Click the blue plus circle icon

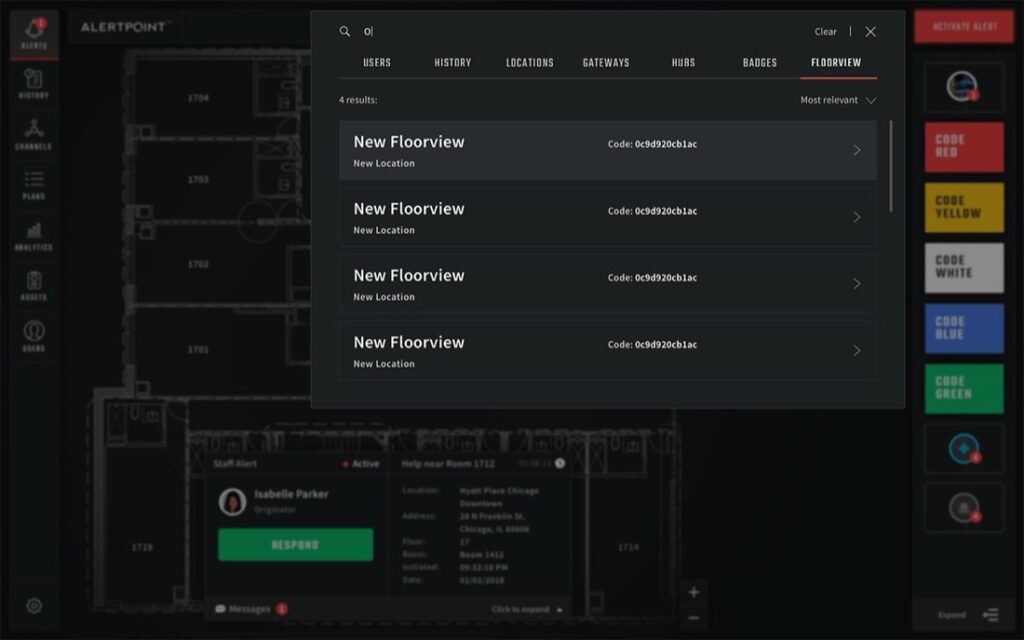tap(964, 449)
